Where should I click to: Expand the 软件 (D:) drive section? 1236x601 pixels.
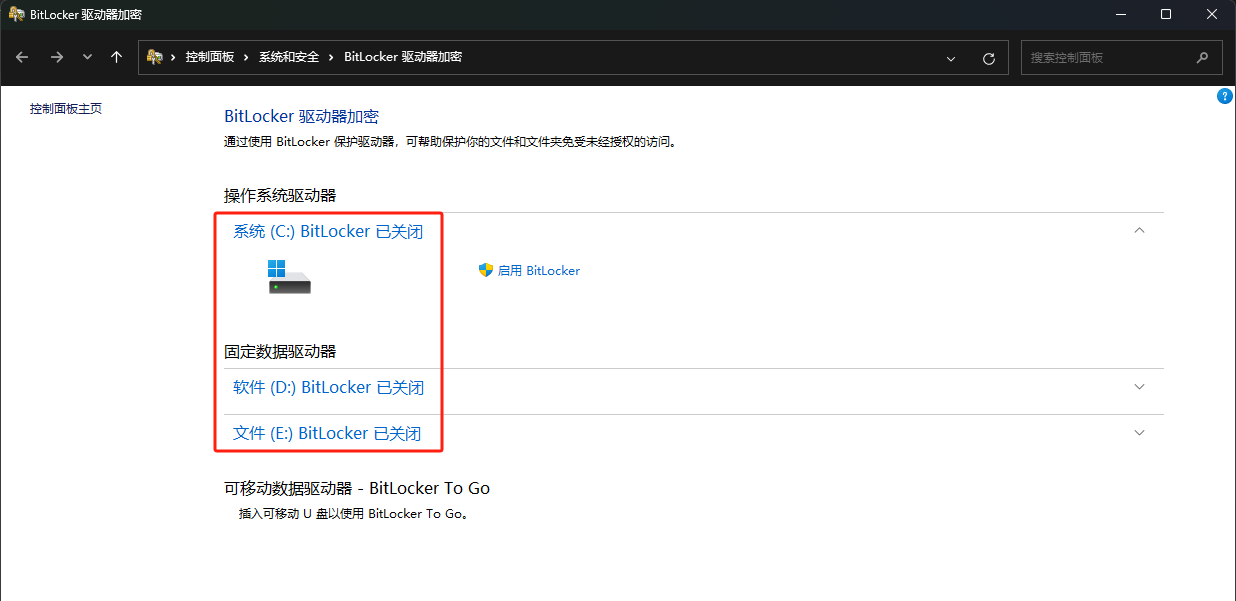pyautogui.click(x=1139, y=387)
